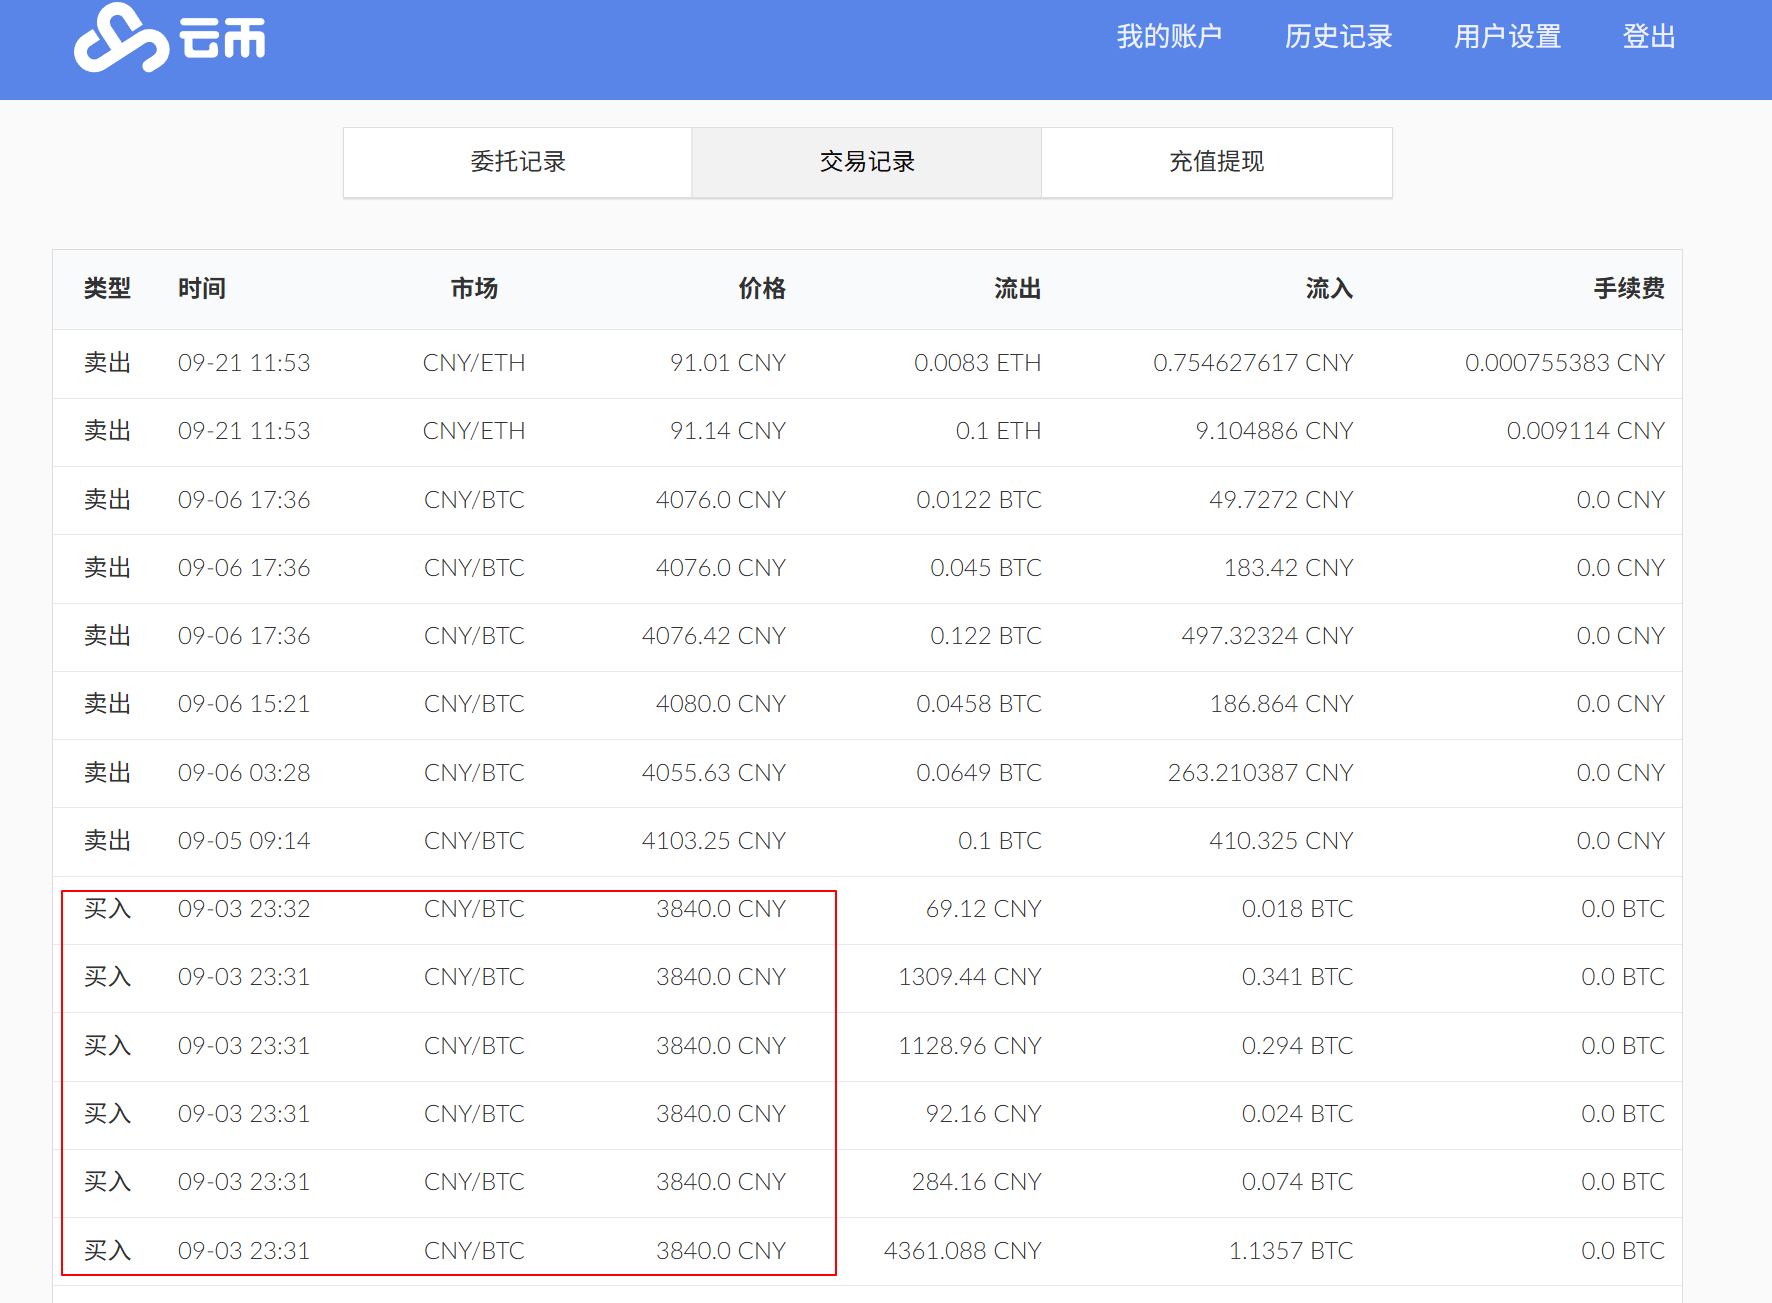Click the 69.12 CNY outflow value

tap(984, 909)
